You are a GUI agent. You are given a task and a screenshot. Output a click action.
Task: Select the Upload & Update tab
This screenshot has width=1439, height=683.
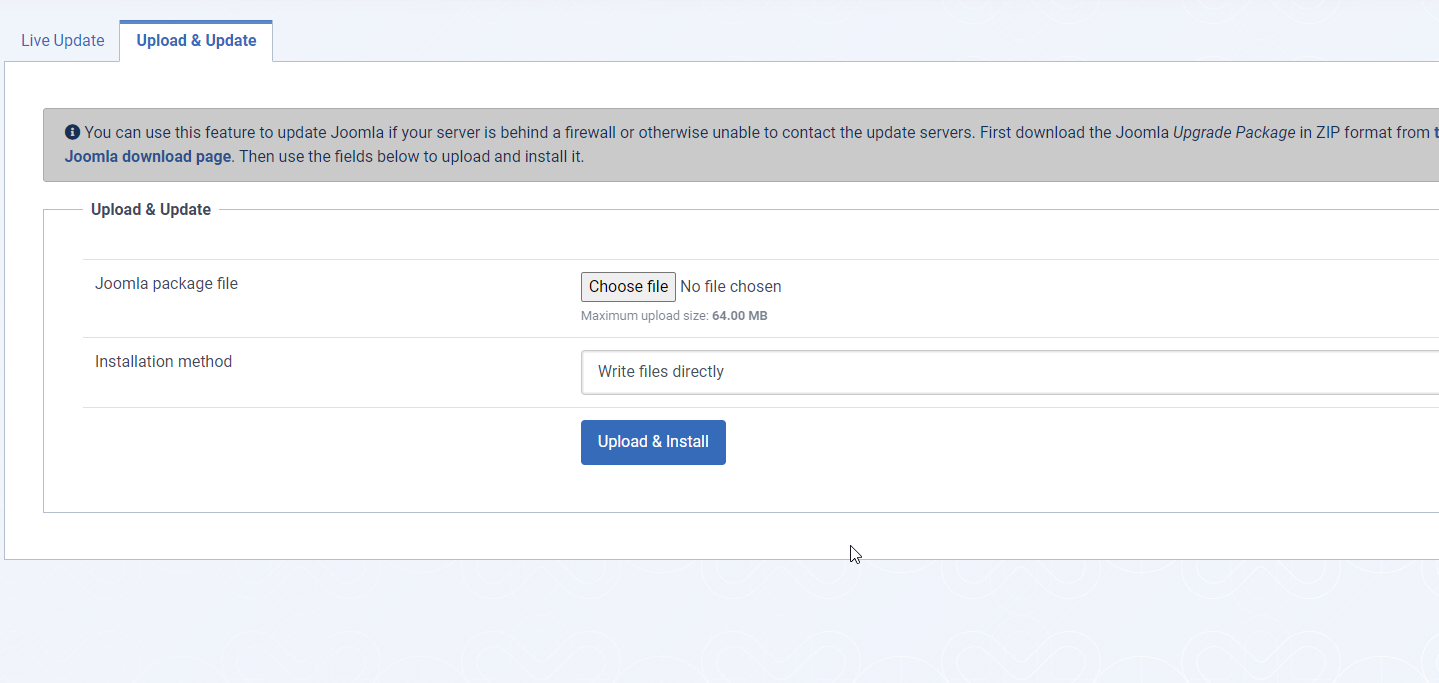pos(196,41)
